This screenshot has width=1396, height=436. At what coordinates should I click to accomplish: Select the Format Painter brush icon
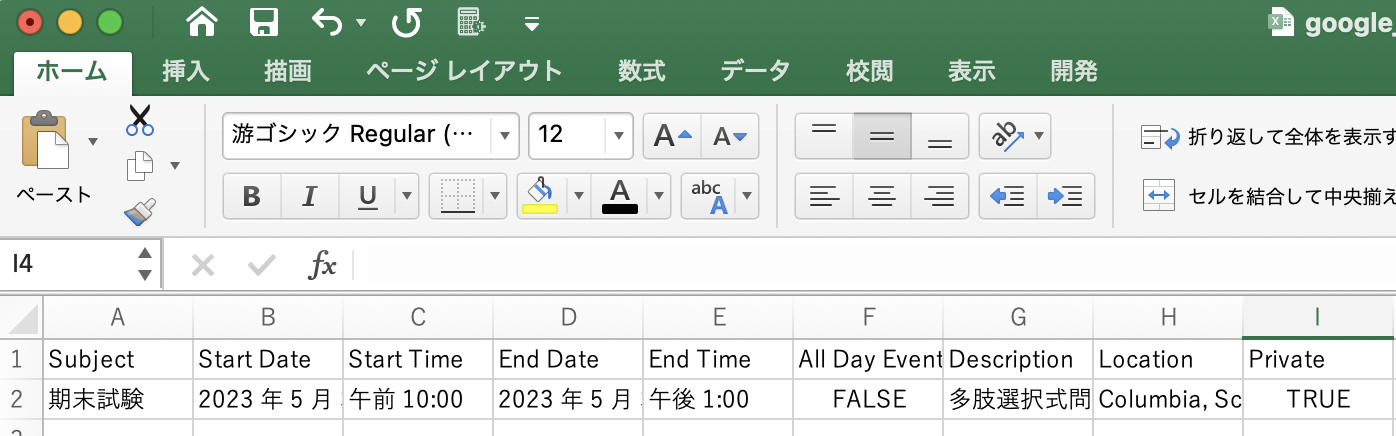[x=140, y=212]
